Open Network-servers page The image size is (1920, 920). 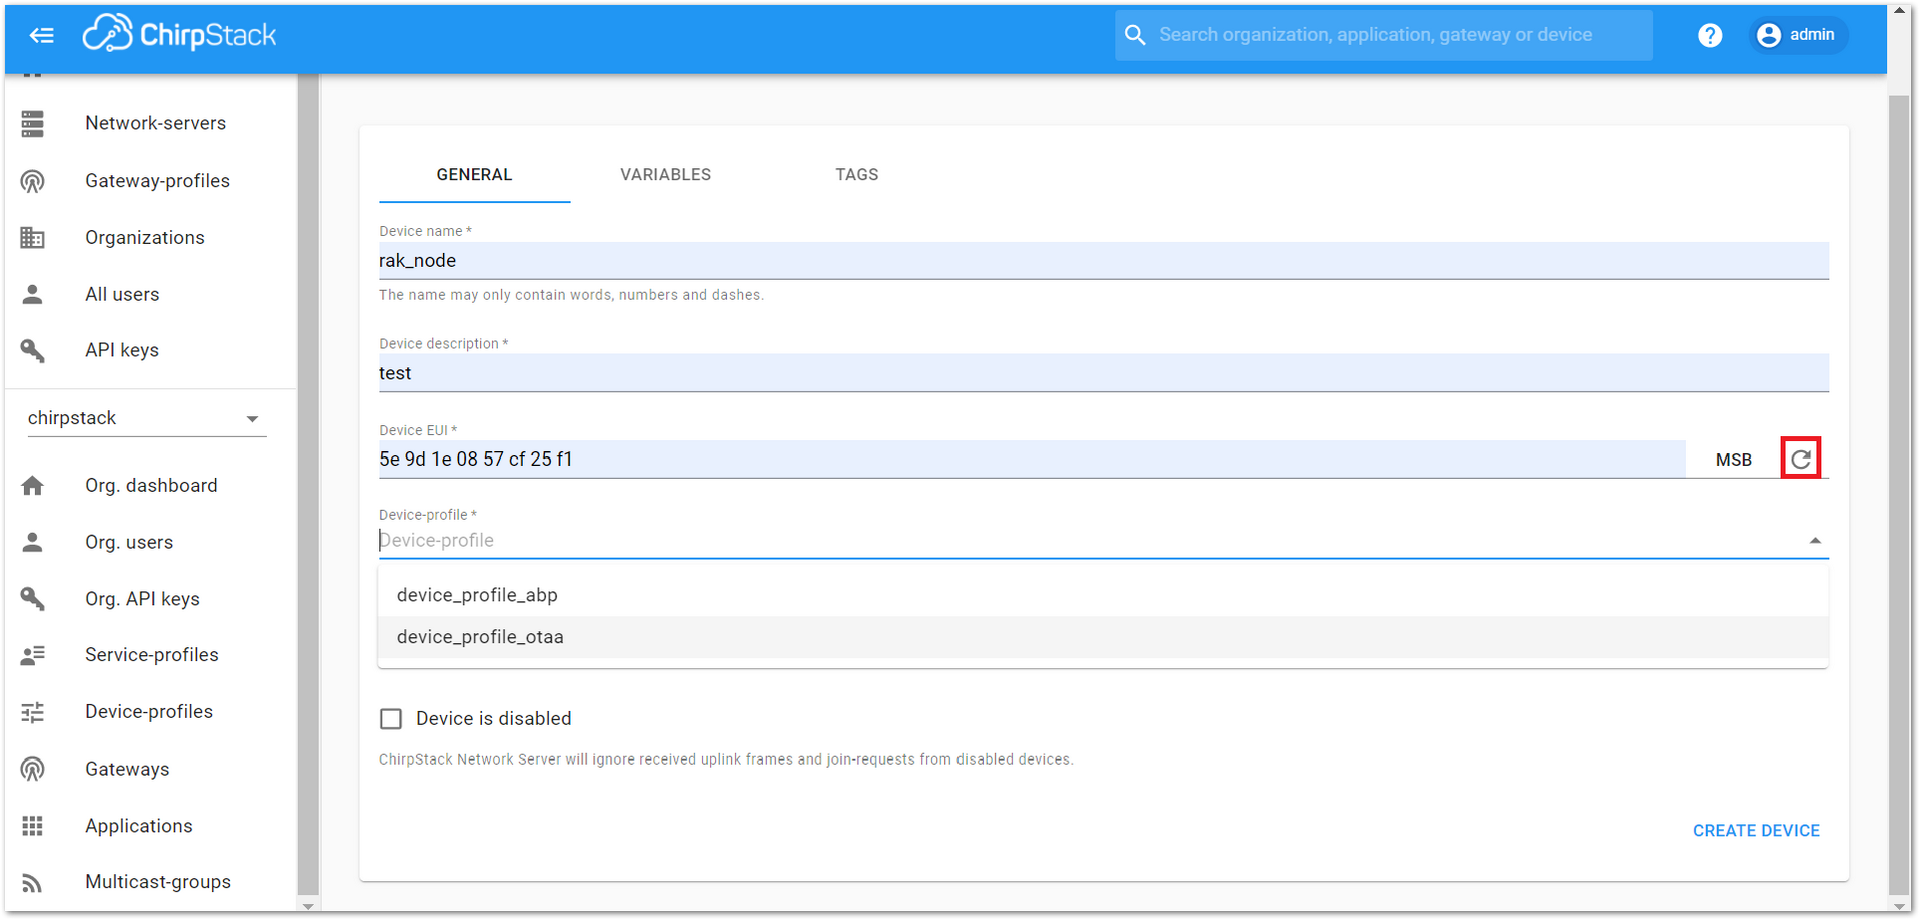[156, 123]
